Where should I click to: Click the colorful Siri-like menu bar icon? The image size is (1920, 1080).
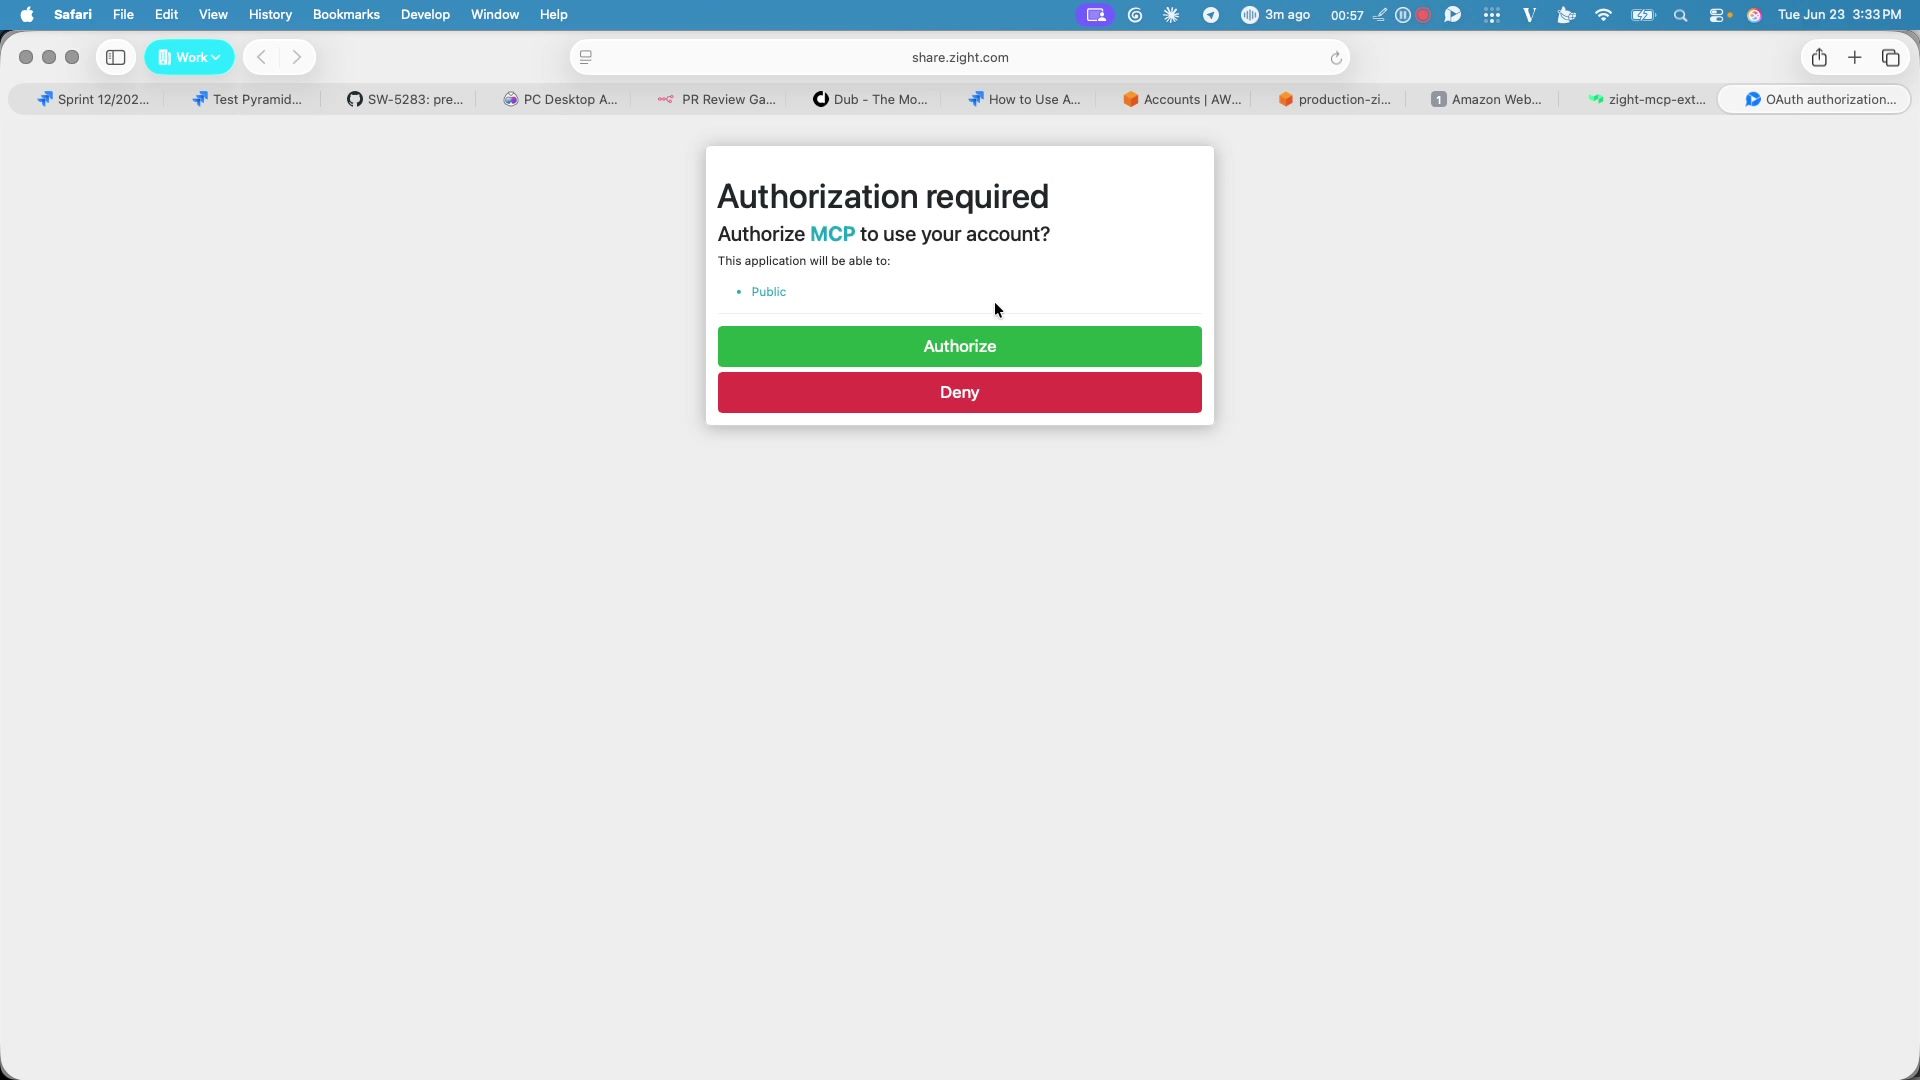click(x=1754, y=15)
